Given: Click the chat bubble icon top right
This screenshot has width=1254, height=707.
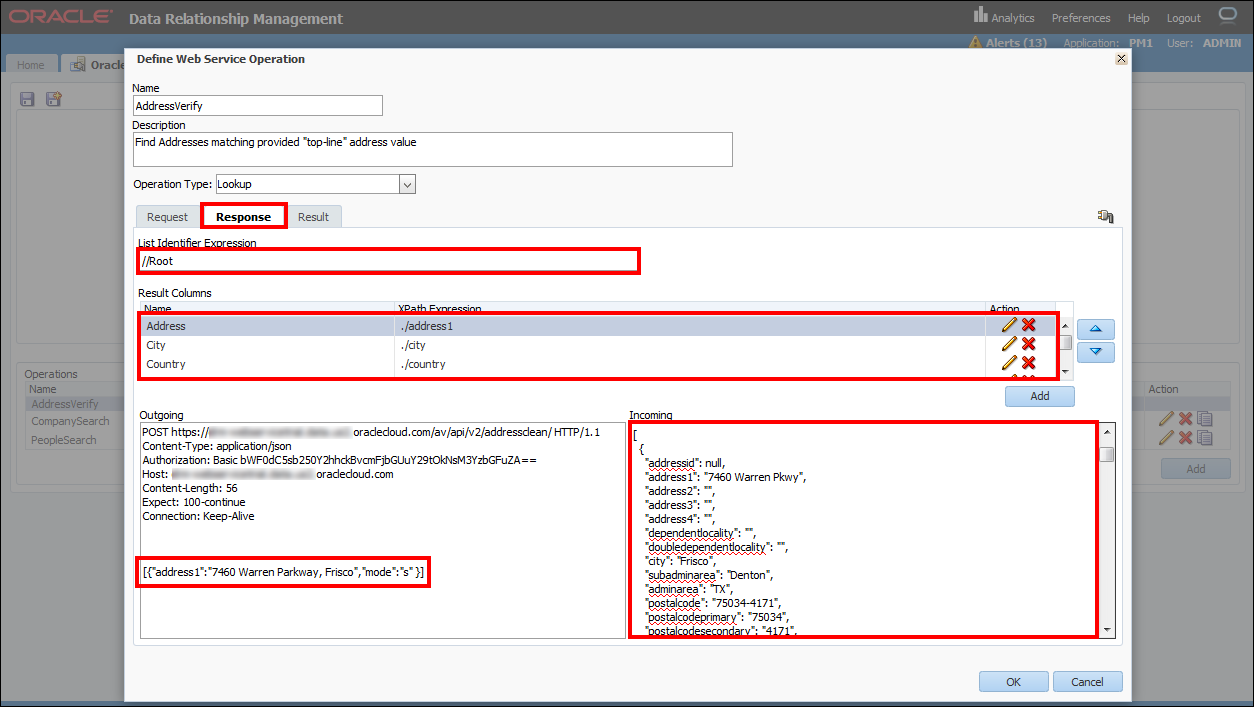Looking at the screenshot, I should (1228, 16).
